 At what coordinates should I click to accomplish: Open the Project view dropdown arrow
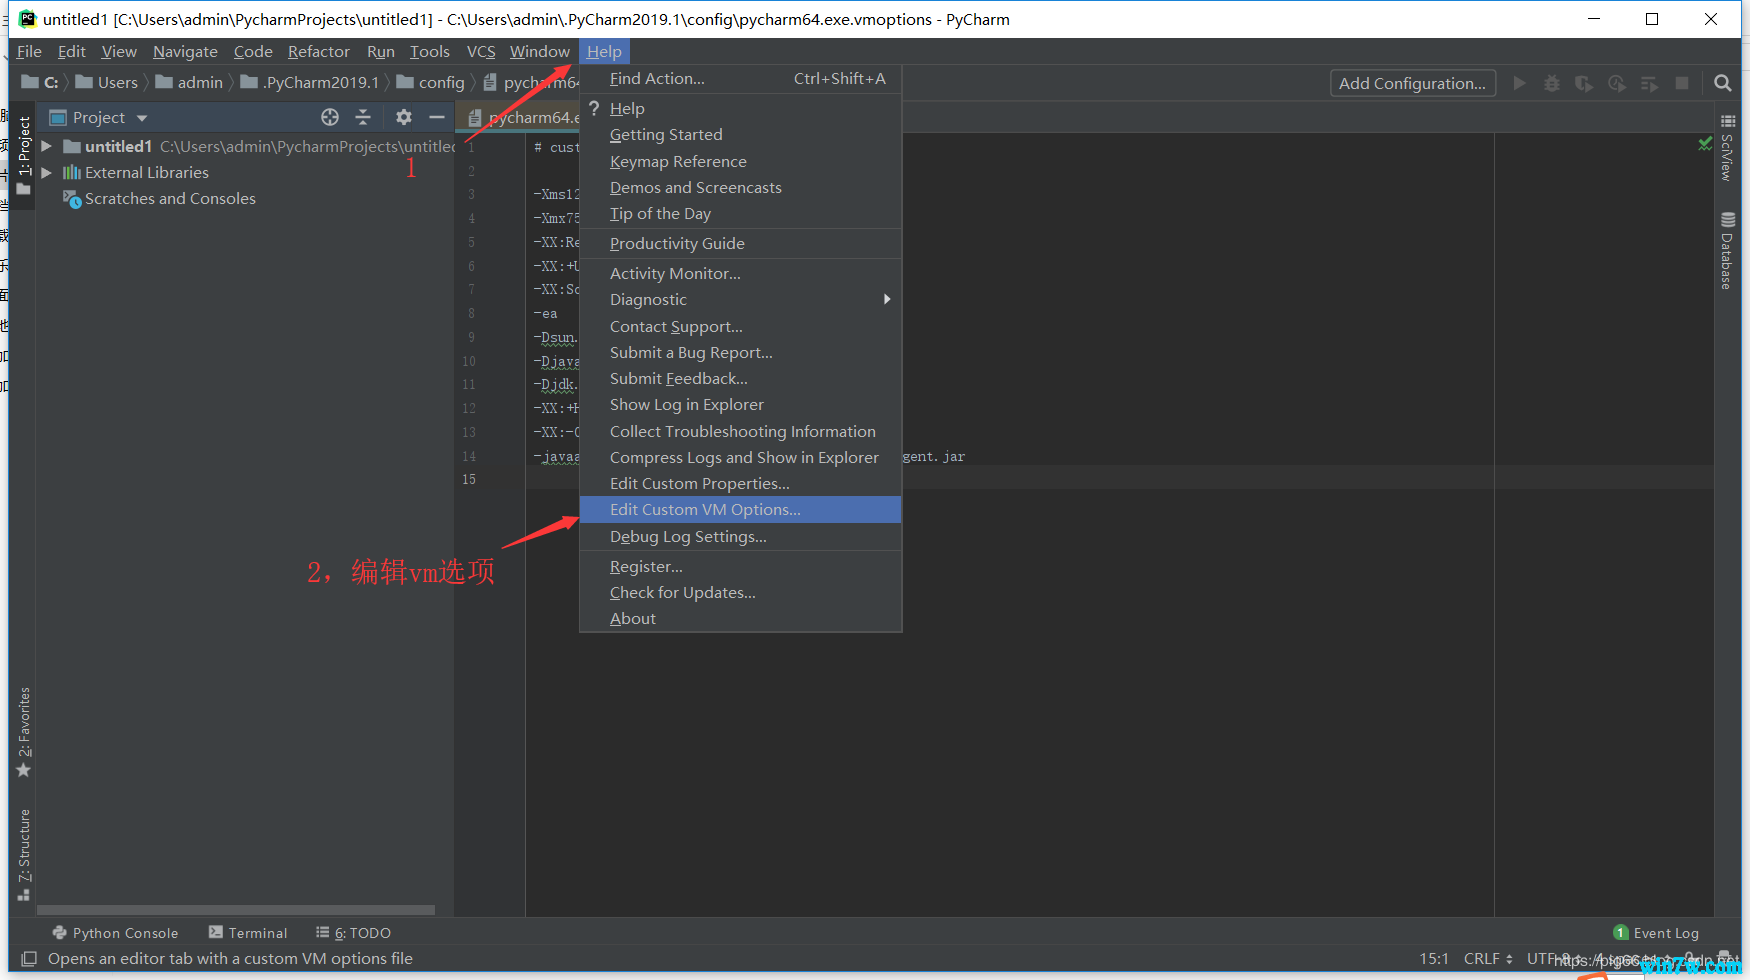click(142, 118)
